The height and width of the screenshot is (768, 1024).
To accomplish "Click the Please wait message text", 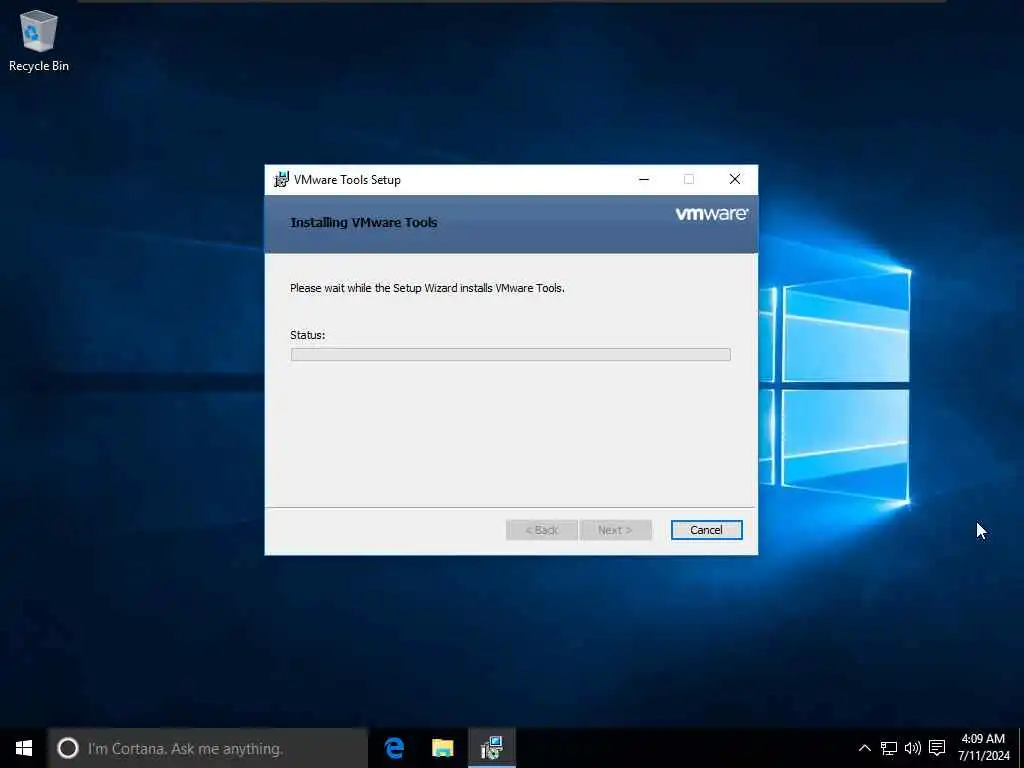I will [427, 288].
